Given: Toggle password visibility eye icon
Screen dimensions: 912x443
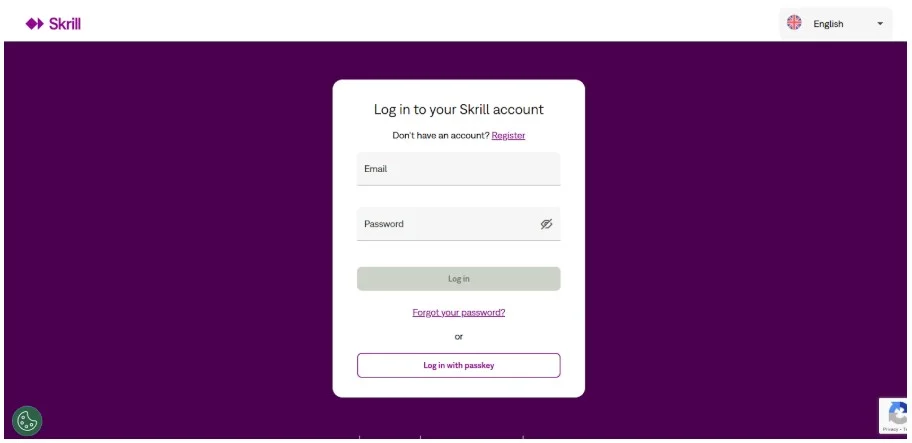Looking at the screenshot, I should click(546, 224).
